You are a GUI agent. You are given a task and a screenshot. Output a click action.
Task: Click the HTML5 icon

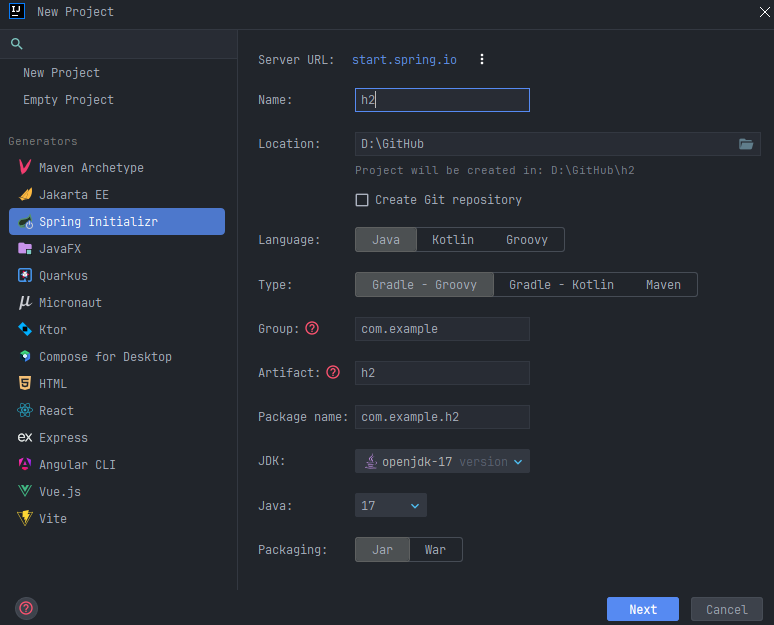point(25,383)
